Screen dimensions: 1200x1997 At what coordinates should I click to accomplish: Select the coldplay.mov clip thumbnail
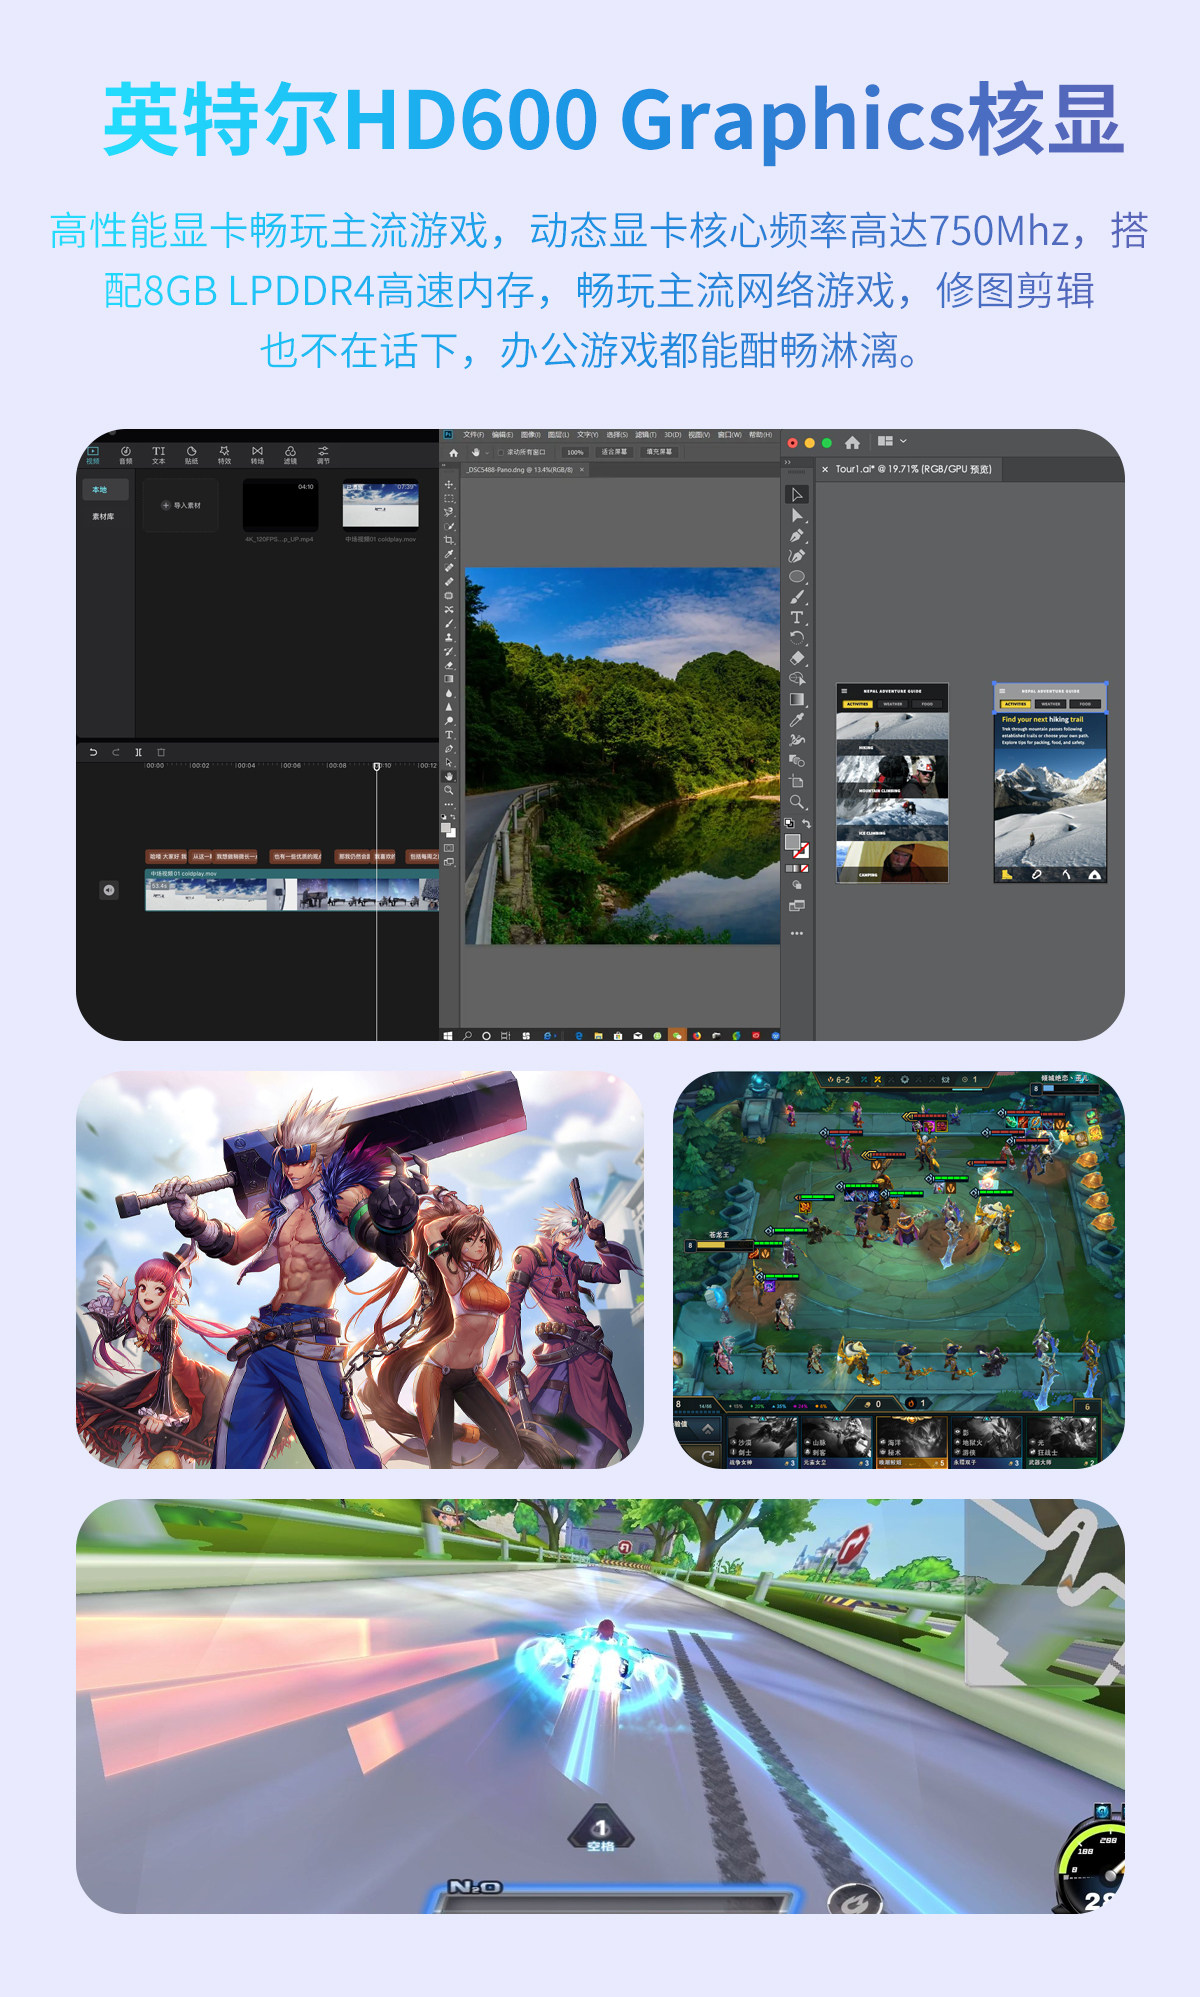[x=381, y=505]
